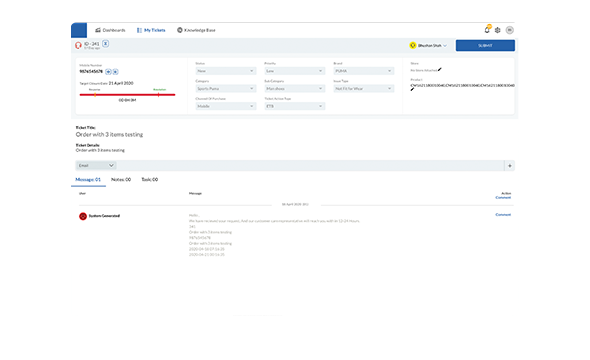The height and width of the screenshot is (360, 590).
Task: Expand the Email channel dropdown
Action: [x=96, y=166]
